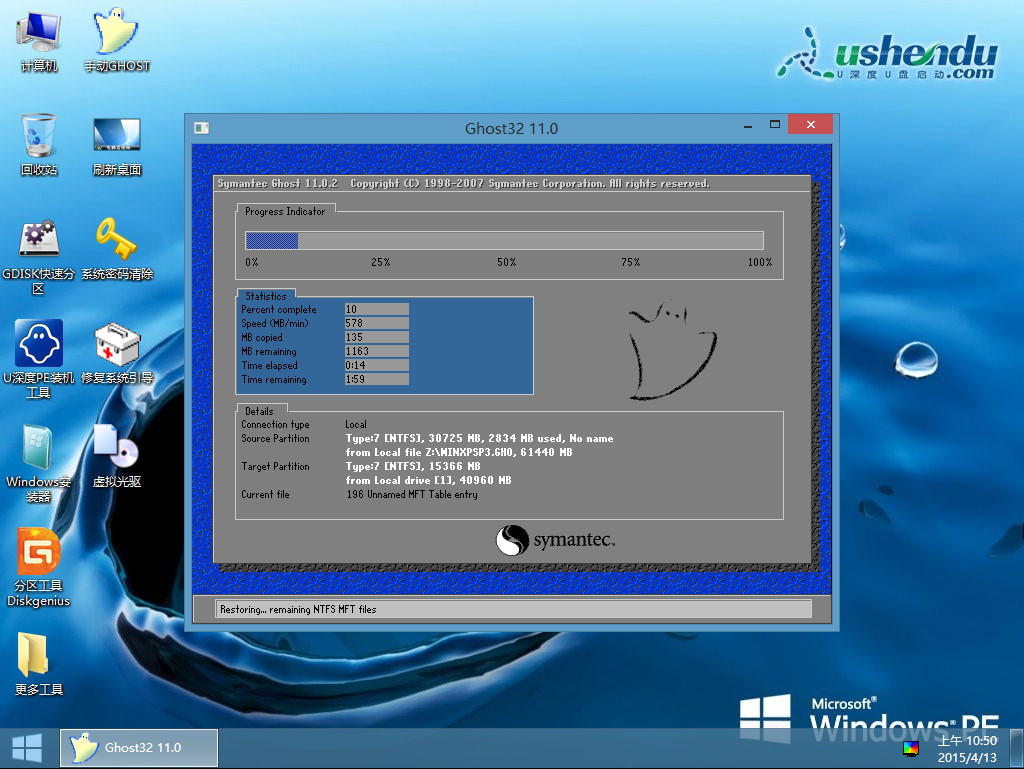Click the system tray color display icon
Image resolution: width=1024 pixels, height=769 pixels.
[x=911, y=749]
